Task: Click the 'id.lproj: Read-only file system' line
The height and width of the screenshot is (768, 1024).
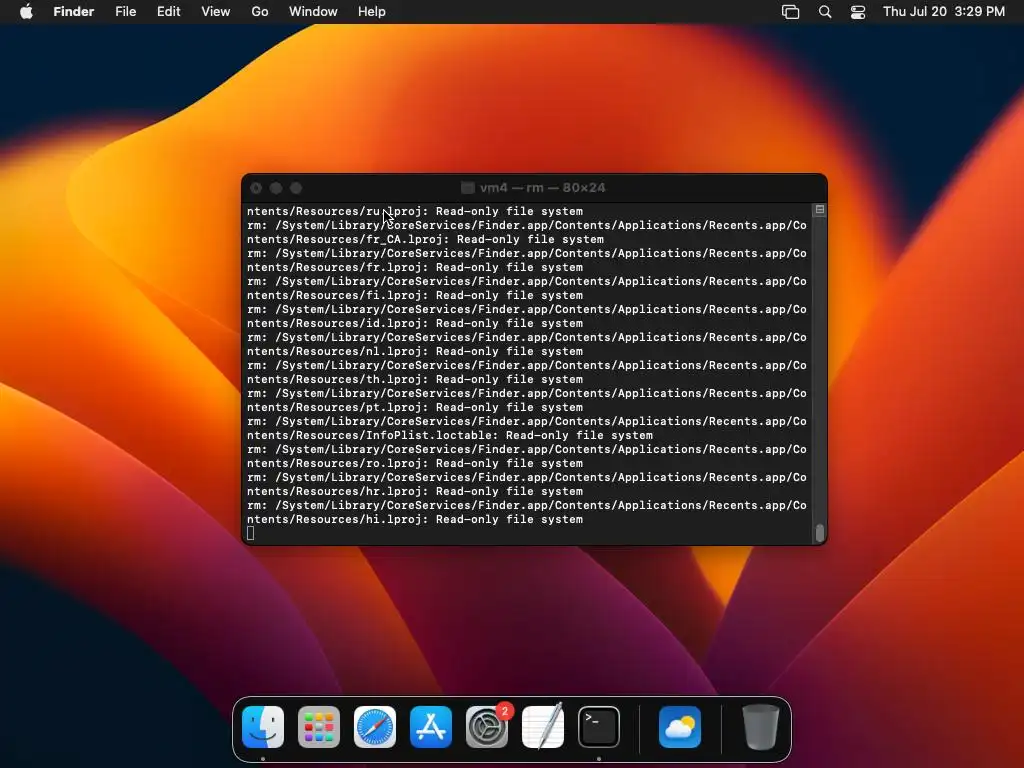Action: [x=415, y=324]
